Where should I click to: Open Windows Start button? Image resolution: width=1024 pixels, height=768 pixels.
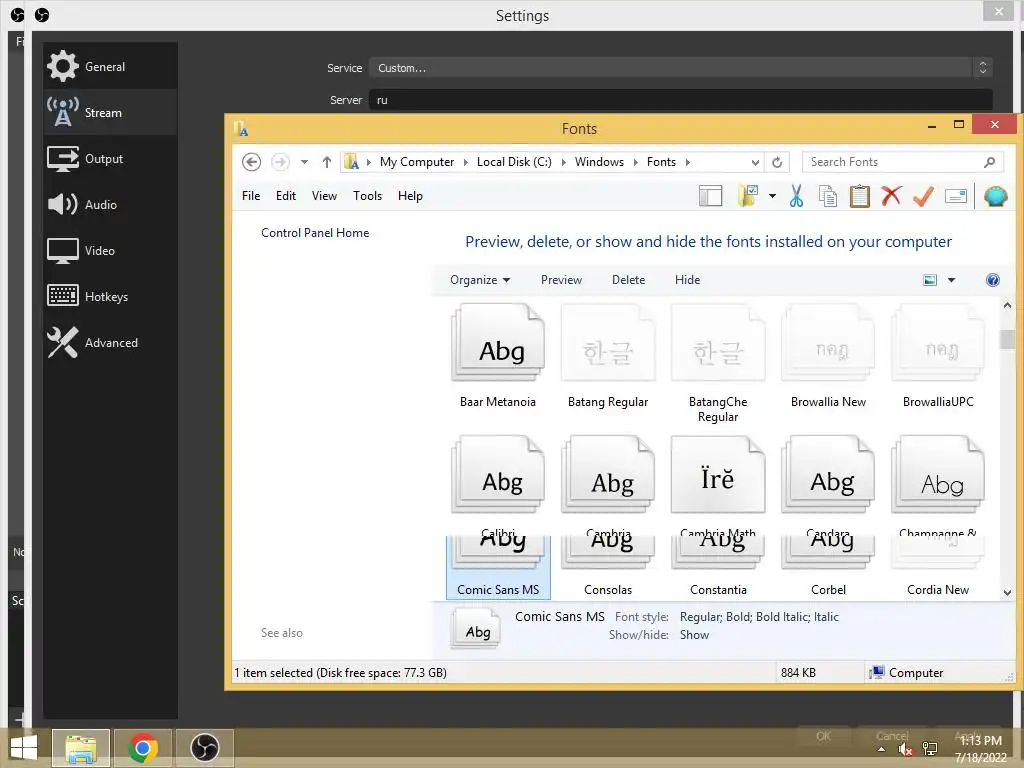coord(24,748)
